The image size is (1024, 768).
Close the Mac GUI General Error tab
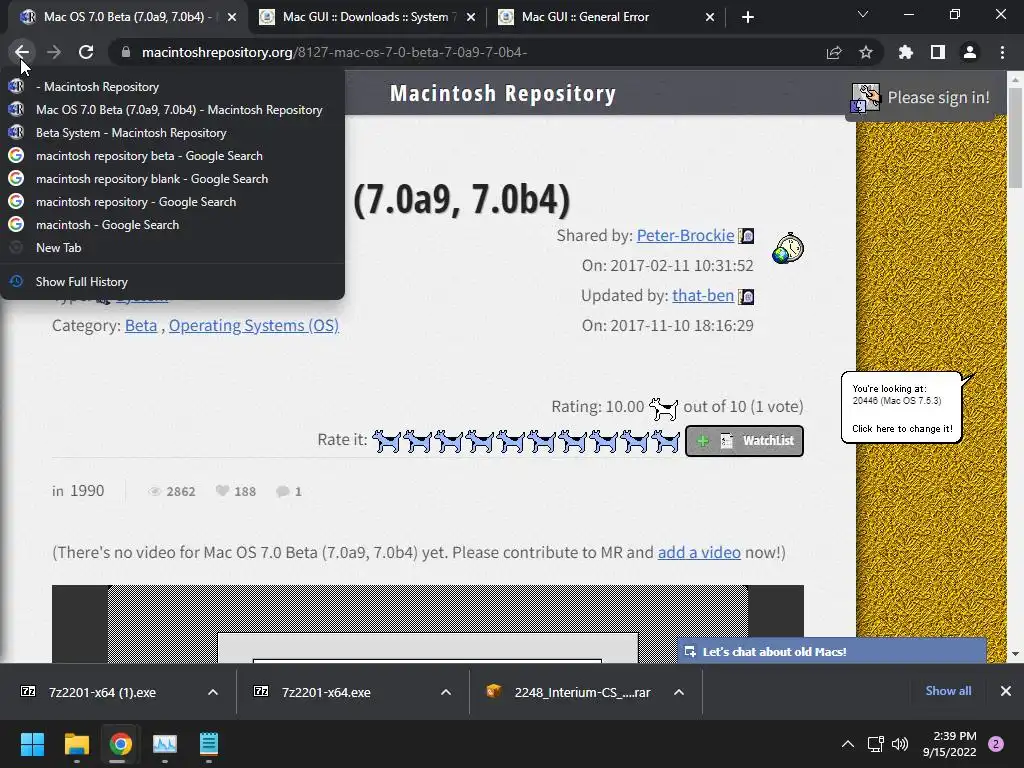click(x=710, y=17)
